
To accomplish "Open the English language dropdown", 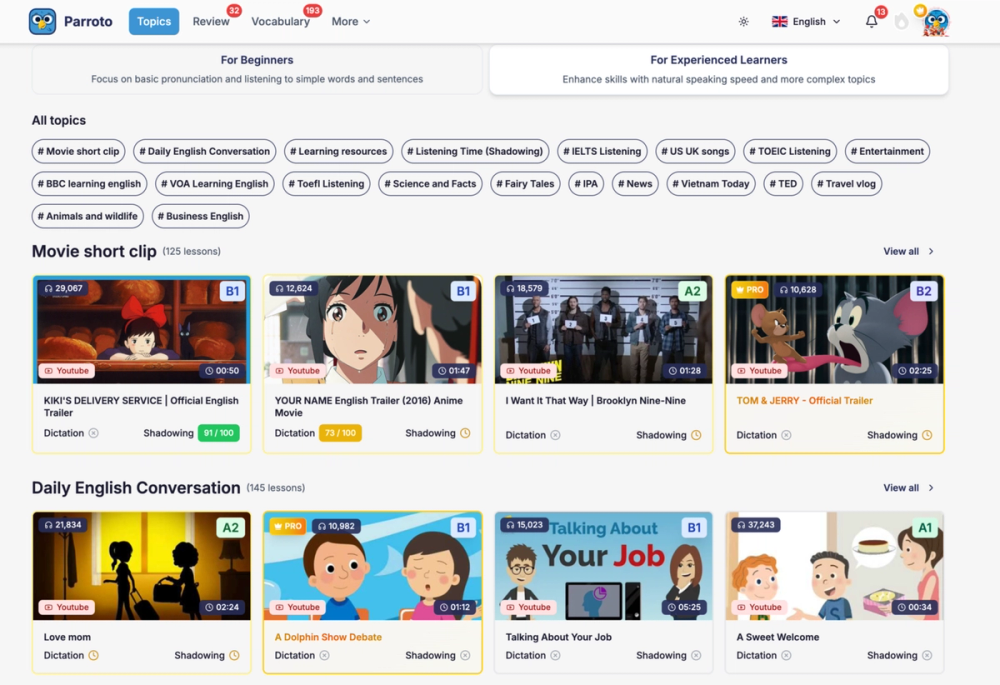I will point(805,20).
